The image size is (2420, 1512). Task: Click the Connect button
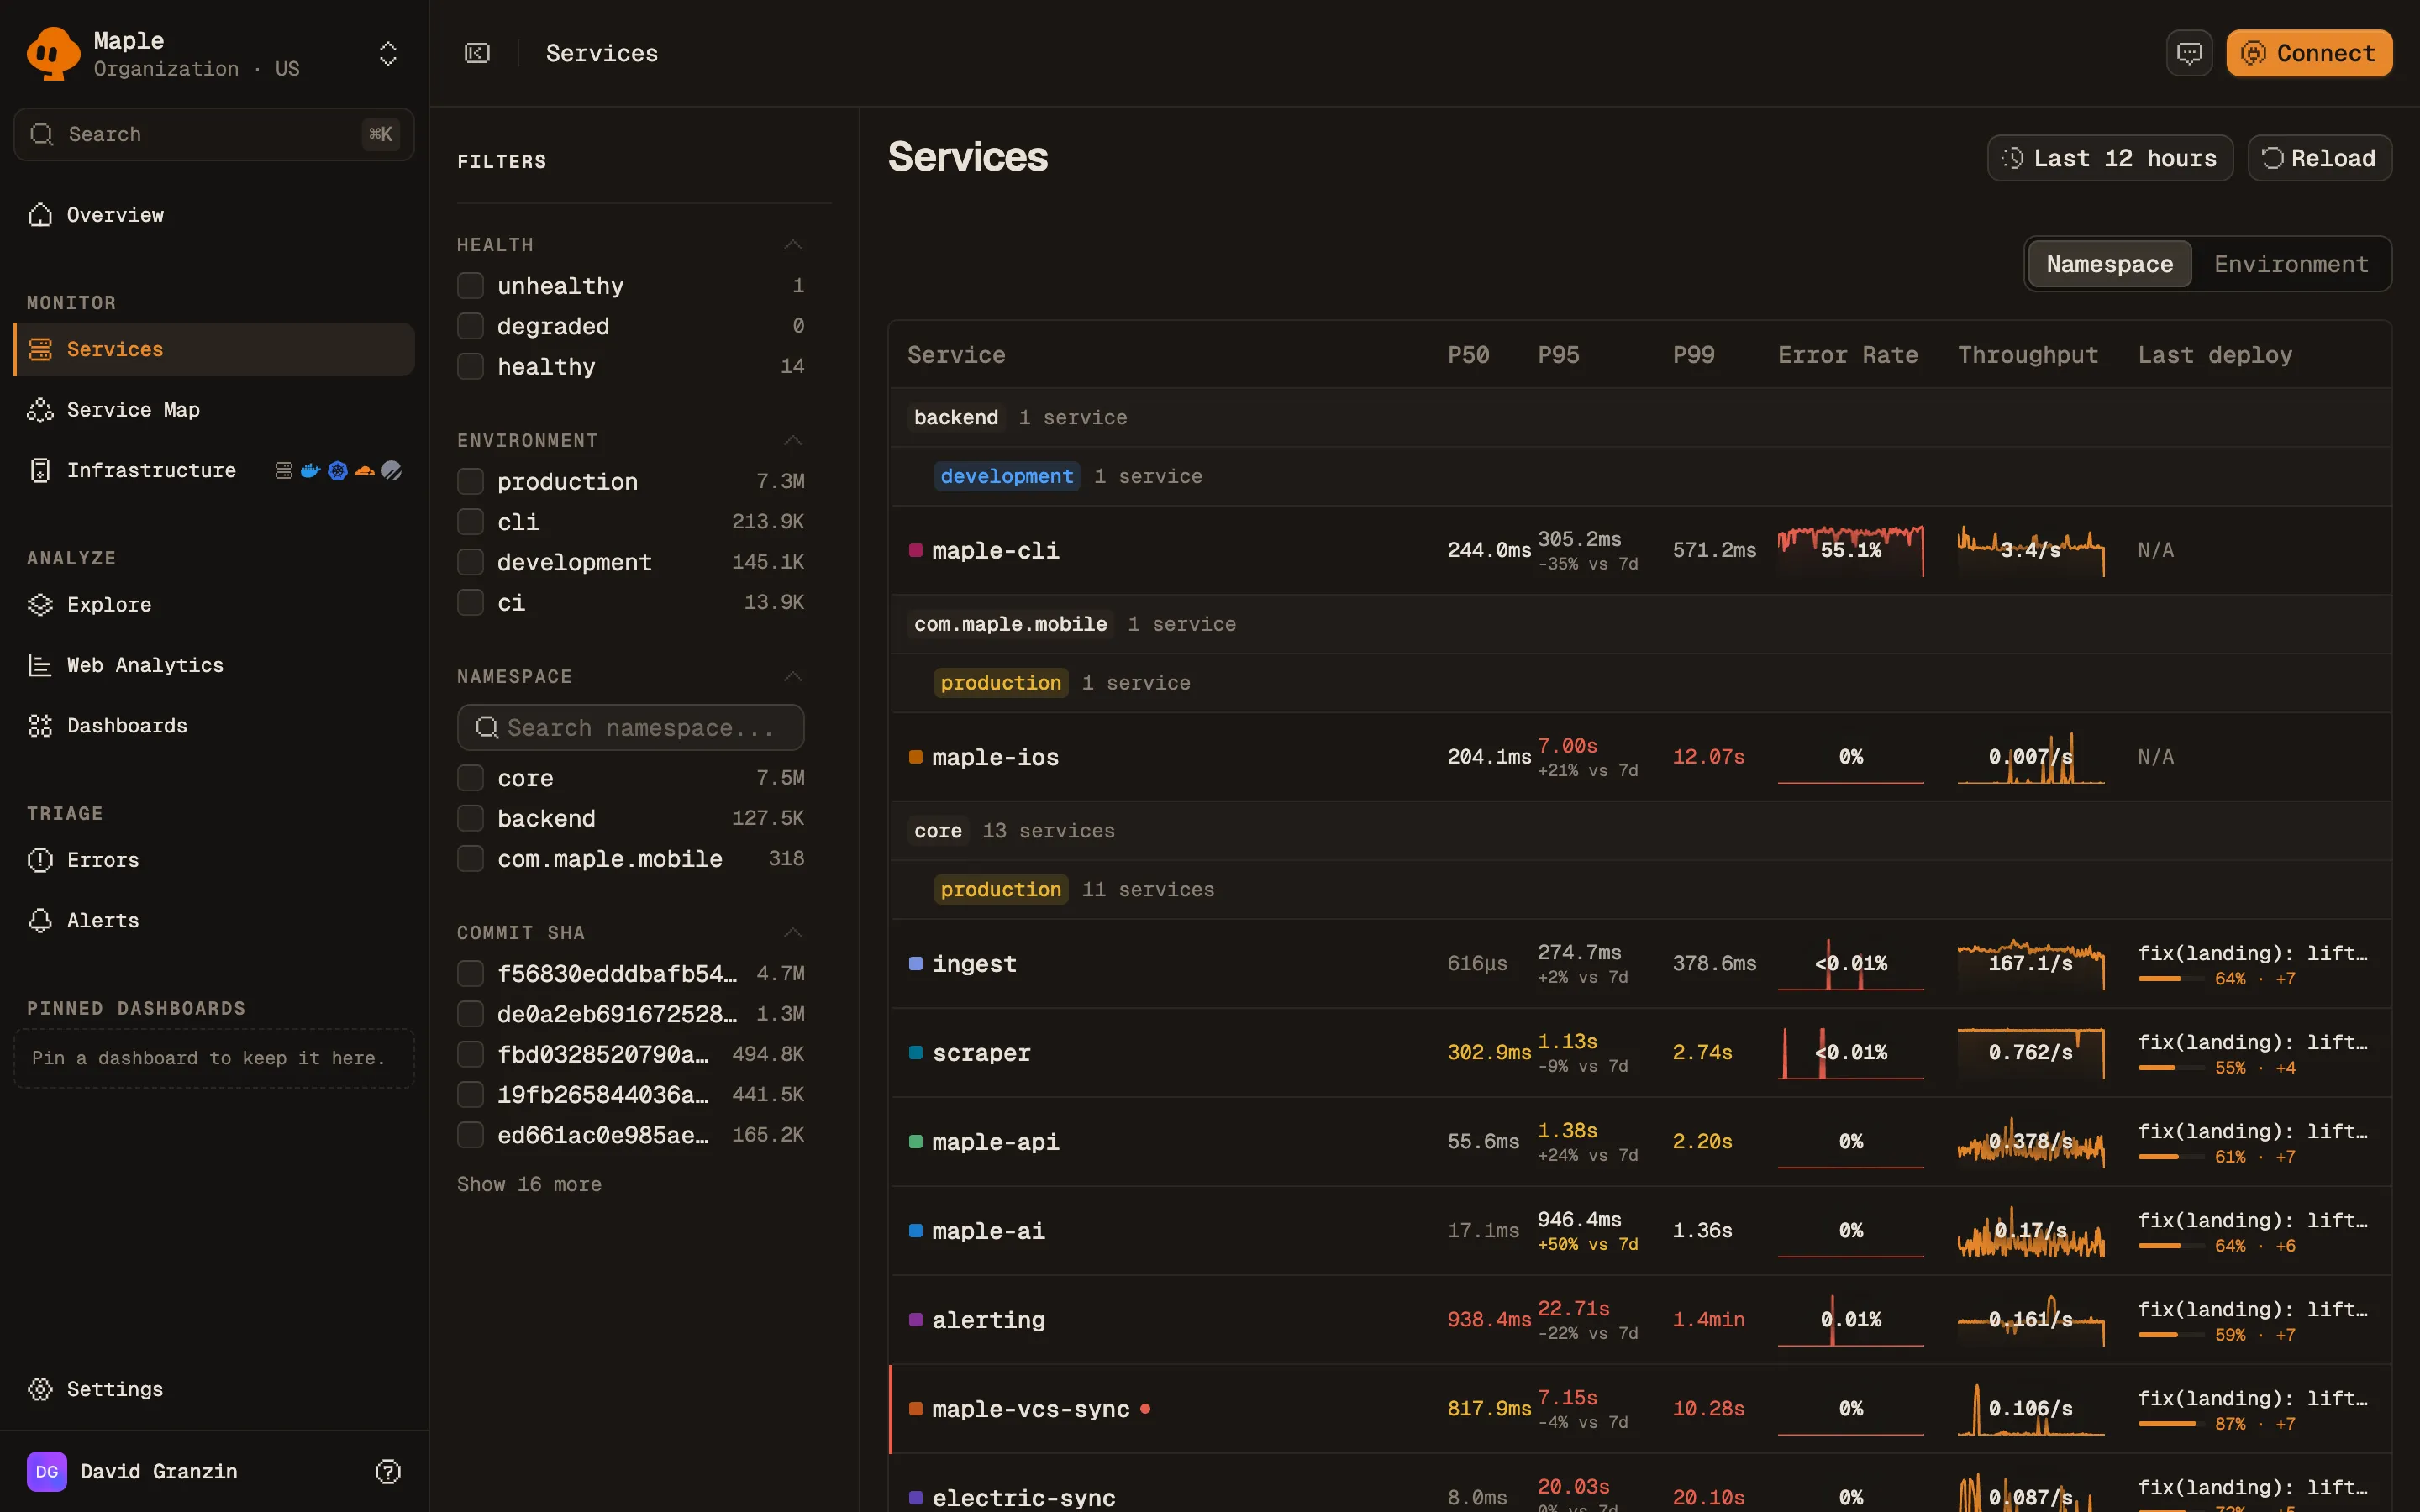[x=2309, y=53]
